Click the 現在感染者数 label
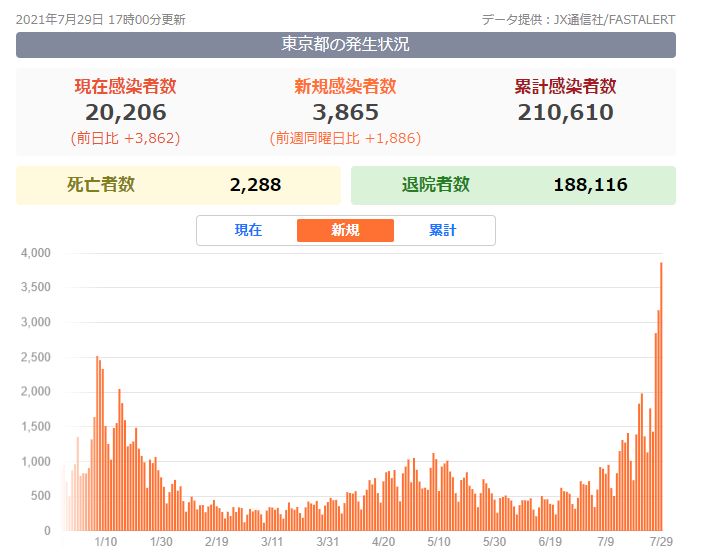 pos(126,86)
